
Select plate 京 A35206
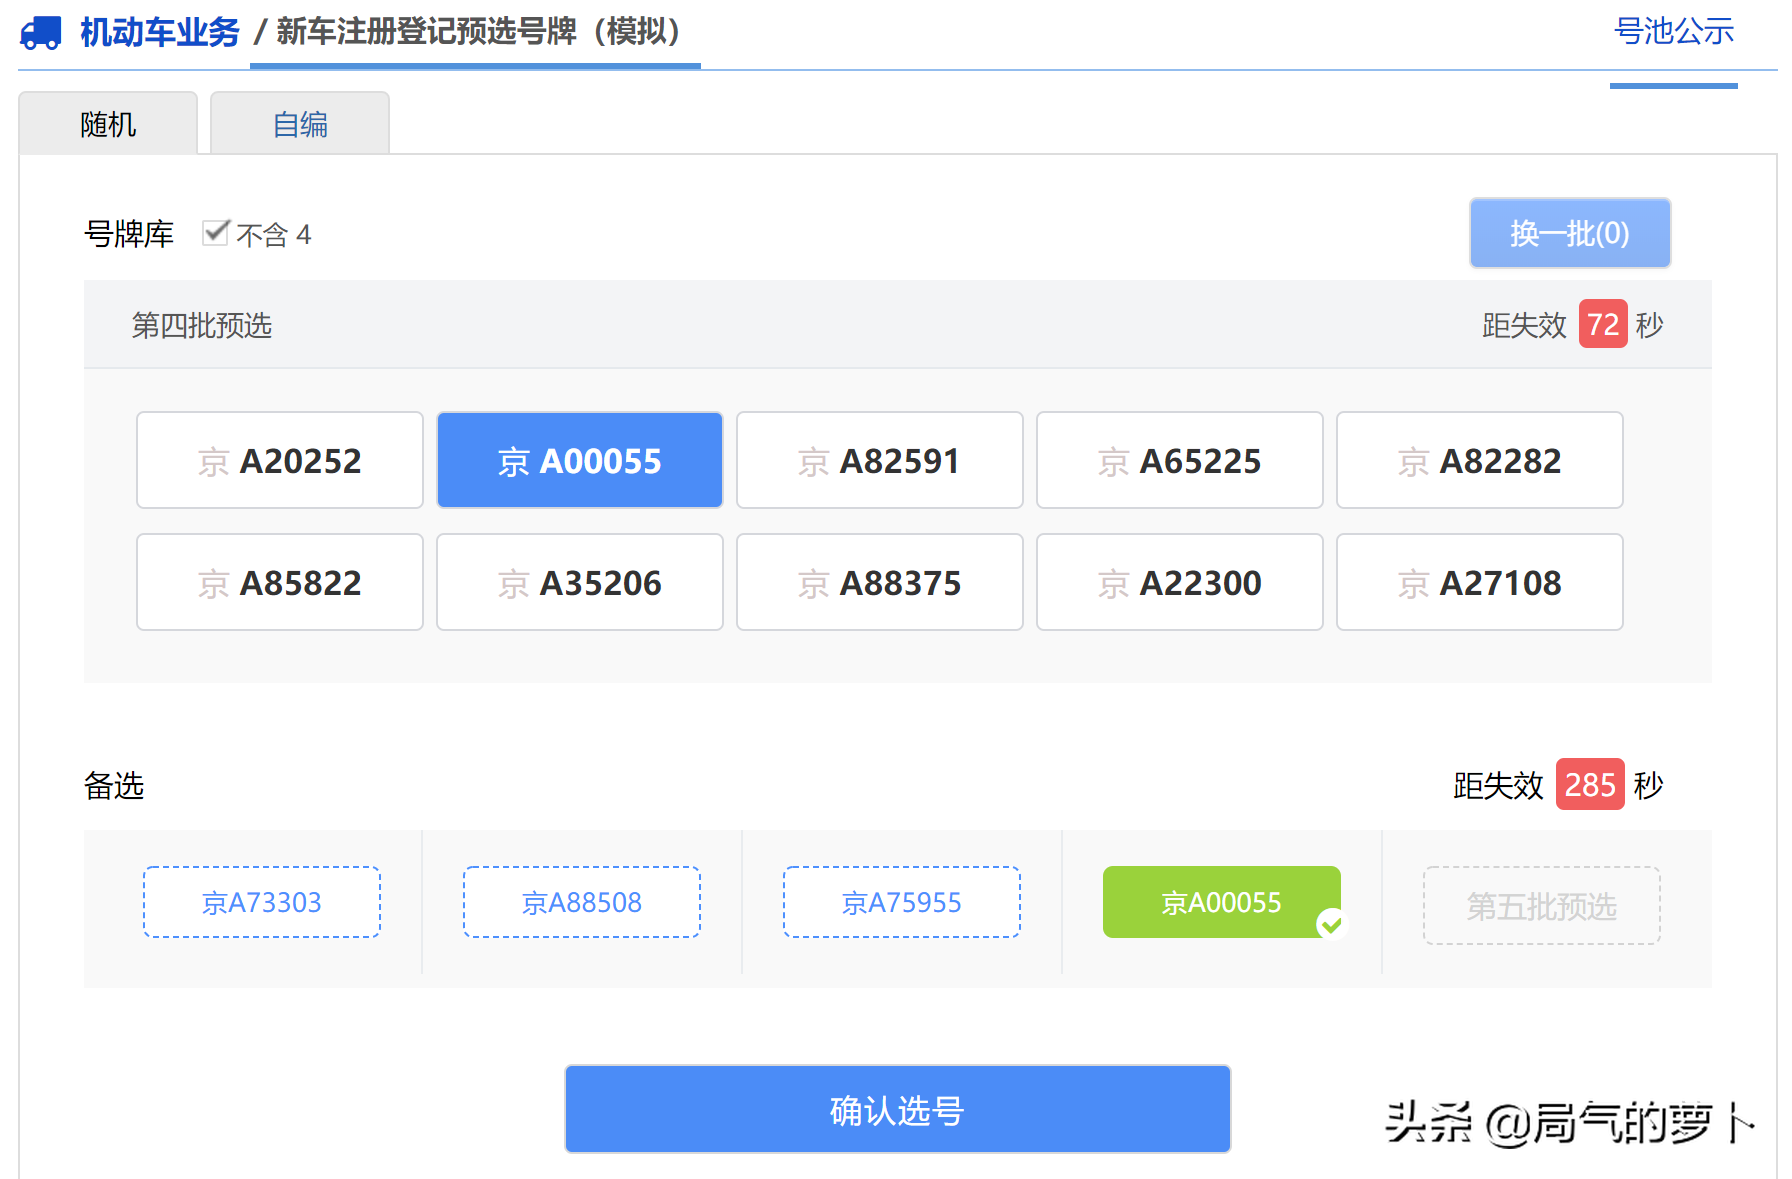point(580,582)
